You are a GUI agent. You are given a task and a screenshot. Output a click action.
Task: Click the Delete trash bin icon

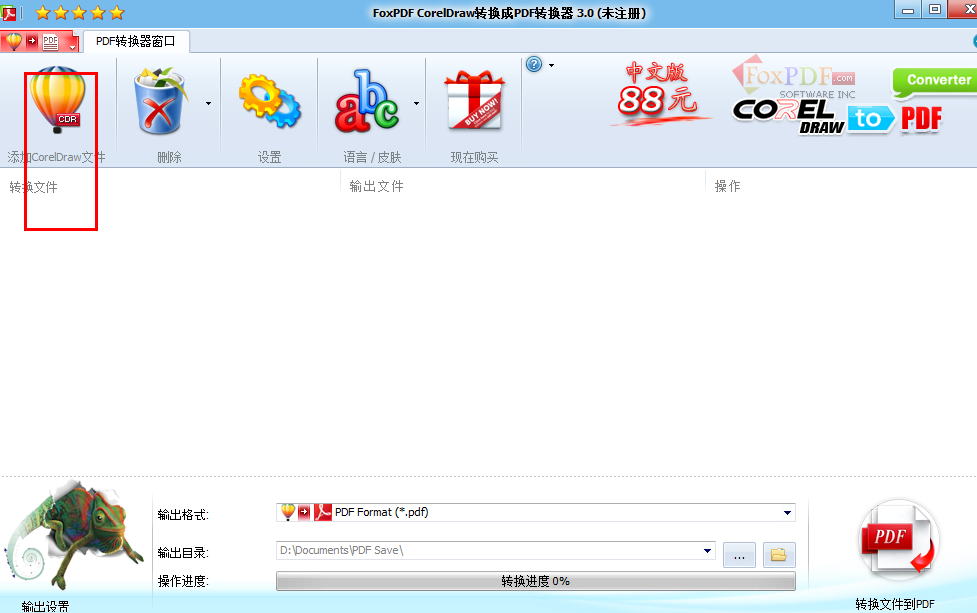point(160,102)
